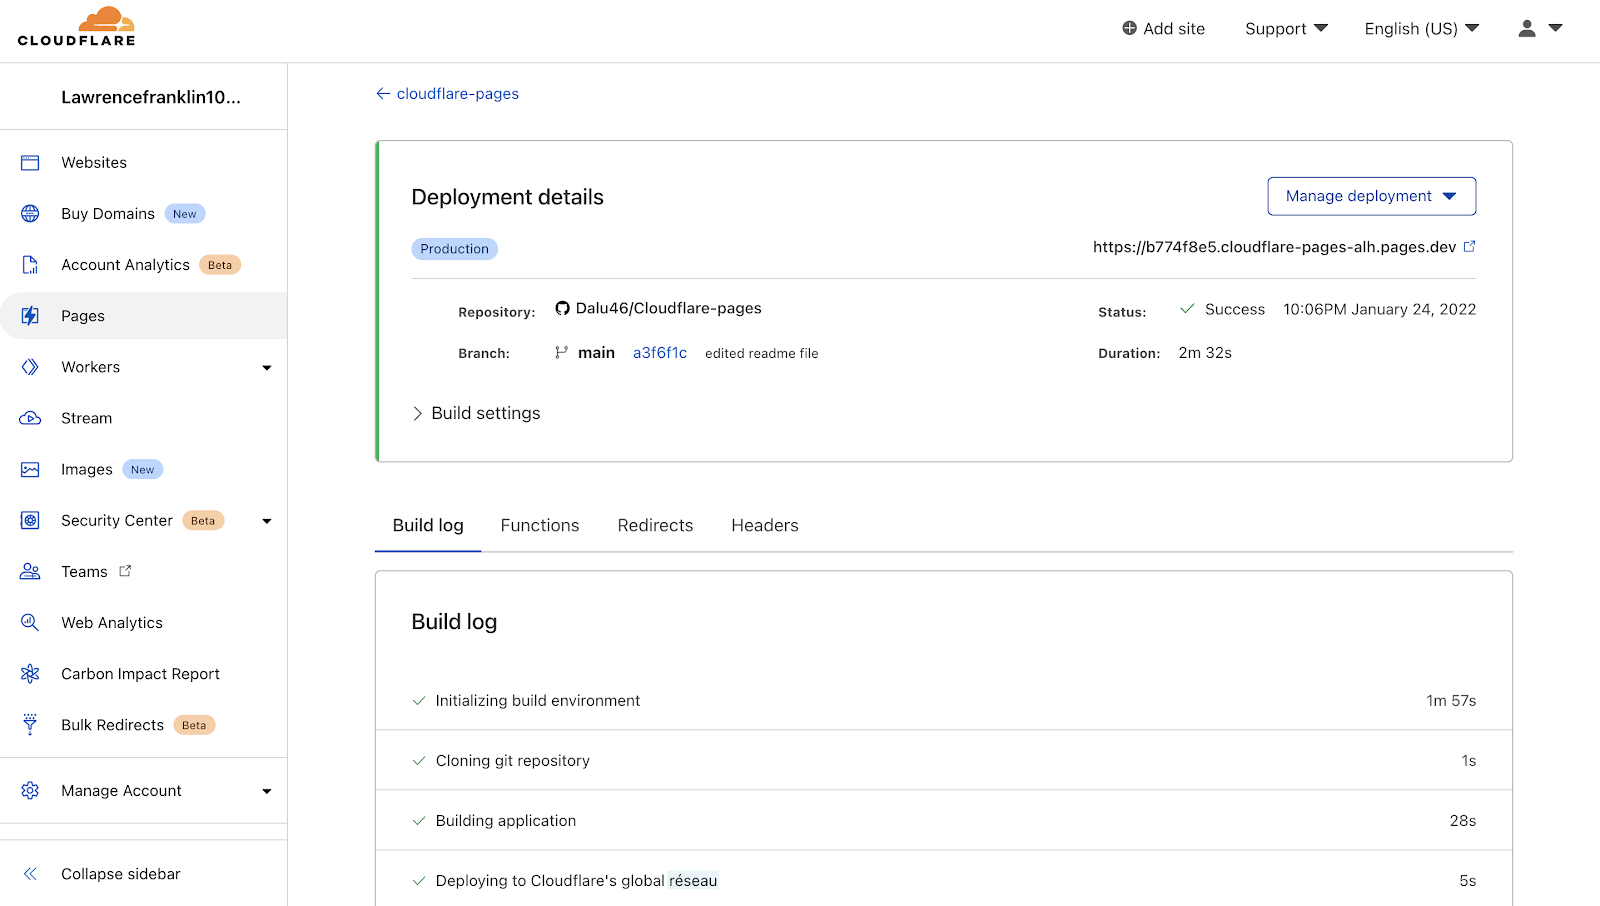1600x906 pixels.
Task: Click the Manage Account gear icon
Action: 30,791
